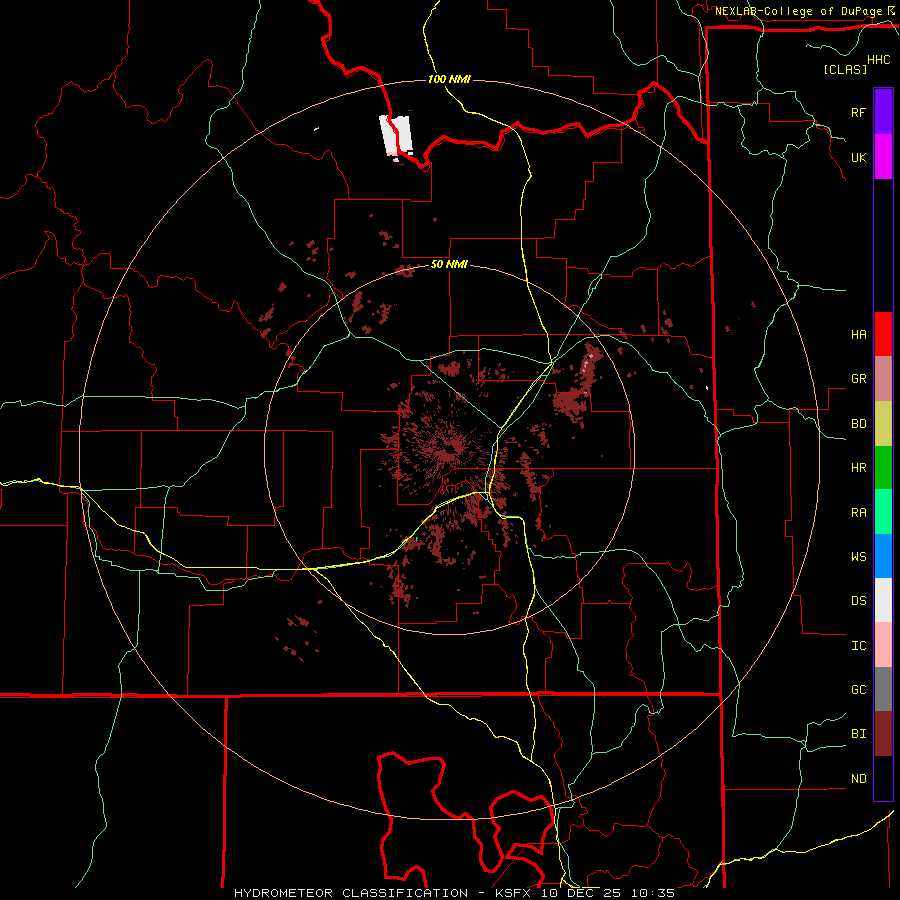Click the WS blue legend swatch
900x900 pixels.
[883, 556]
